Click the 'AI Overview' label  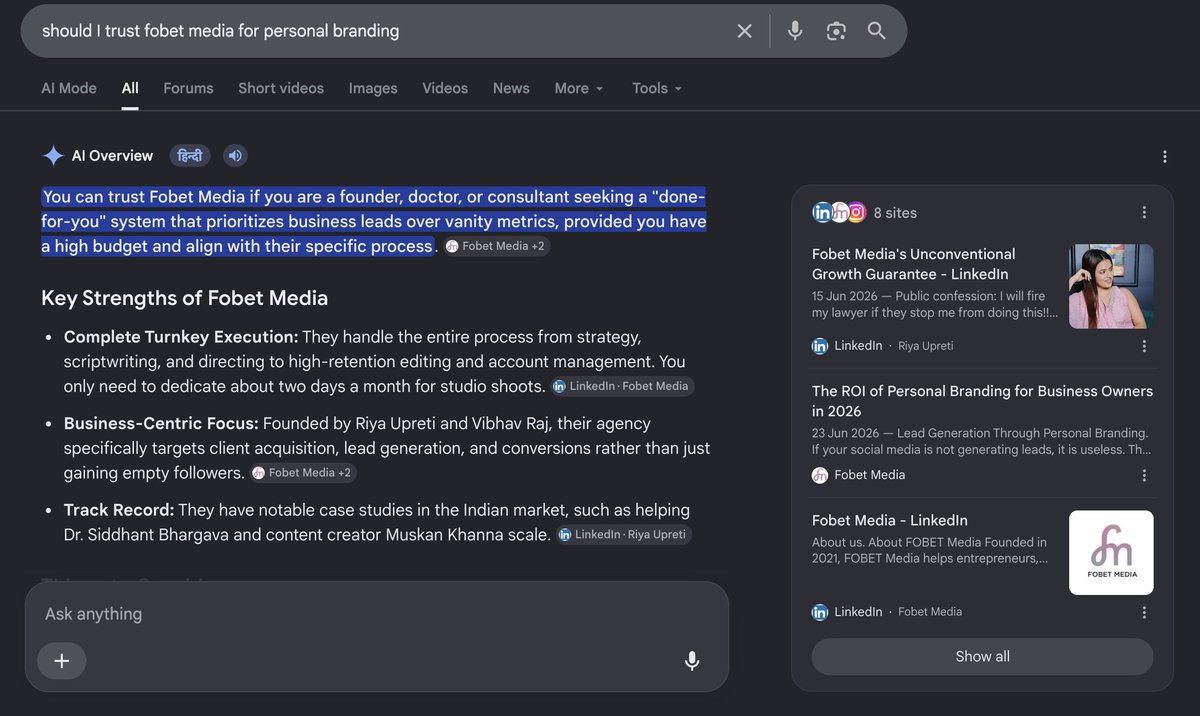[112, 156]
